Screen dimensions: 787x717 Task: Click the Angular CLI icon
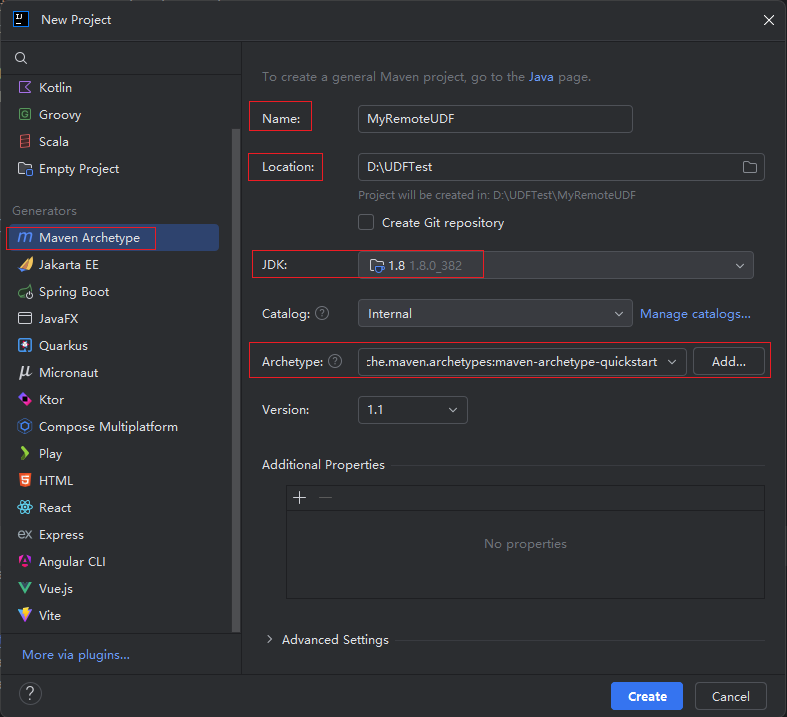pos(25,561)
